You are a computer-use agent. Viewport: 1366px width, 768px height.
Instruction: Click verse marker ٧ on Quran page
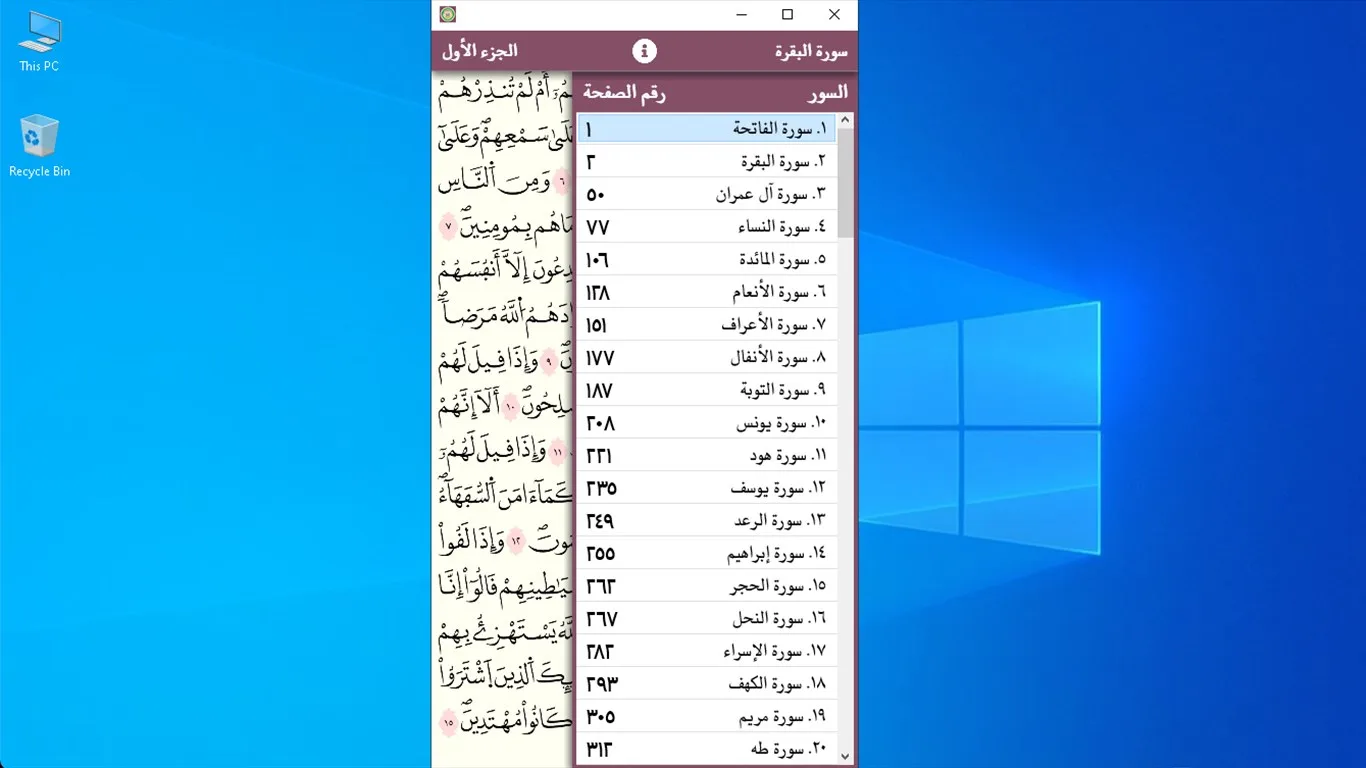[x=448, y=227]
